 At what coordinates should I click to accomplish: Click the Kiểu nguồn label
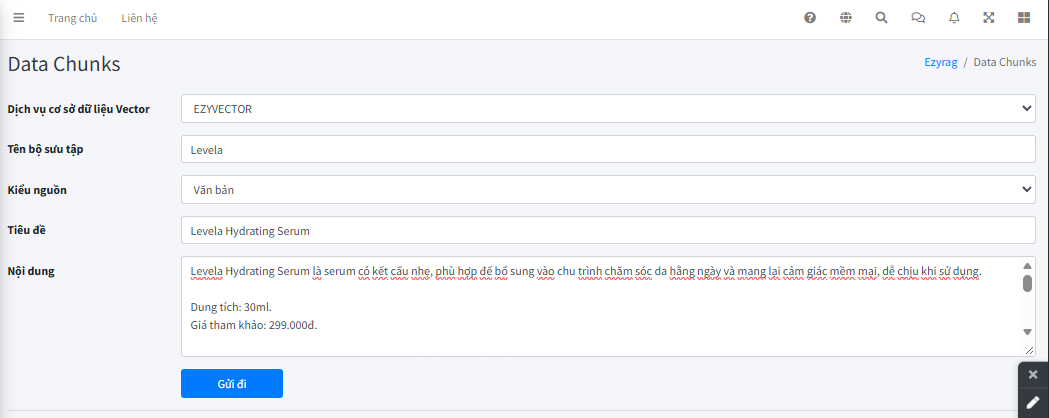37,190
